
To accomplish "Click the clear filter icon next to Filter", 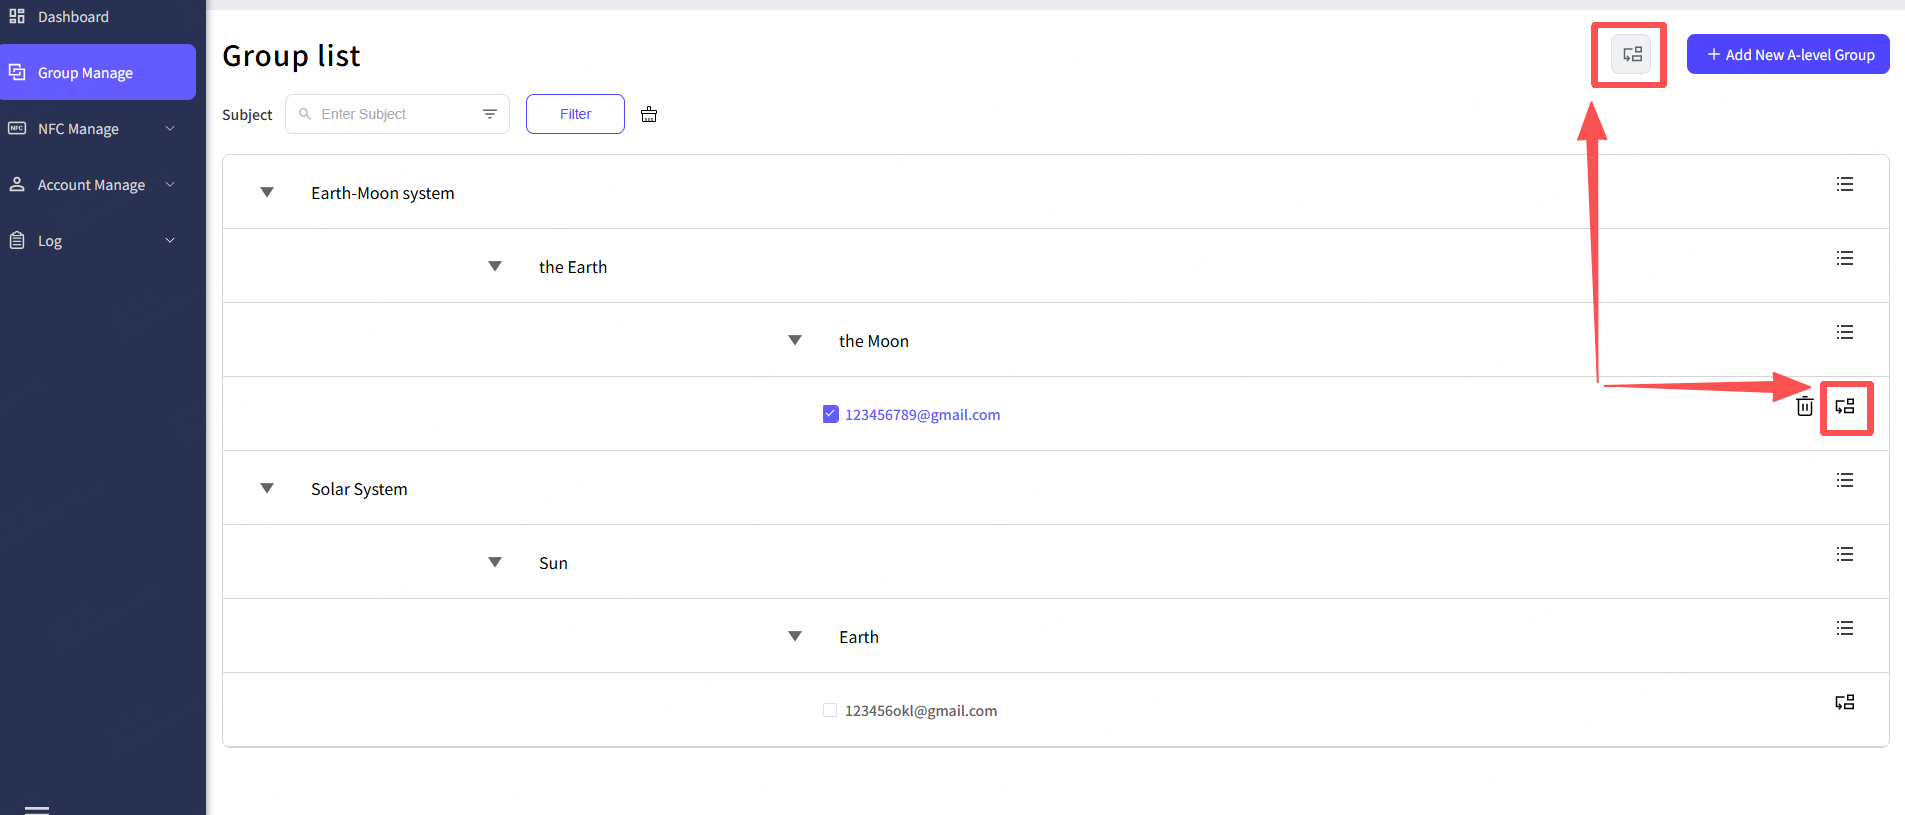I will click(649, 114).
